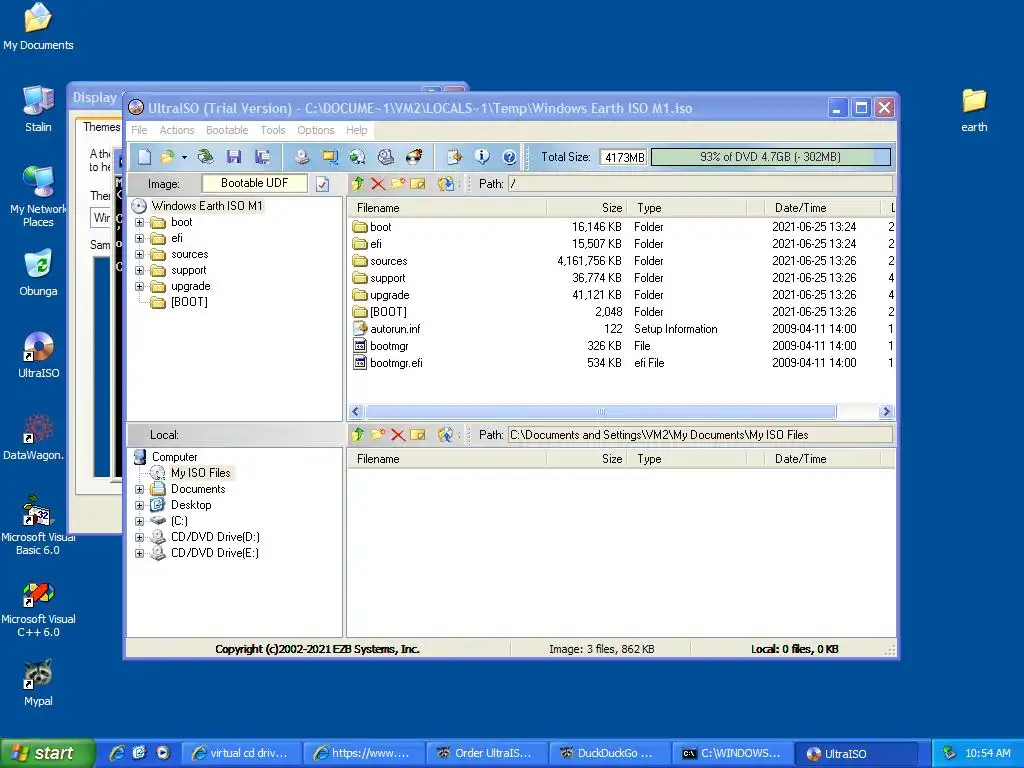Select the [BOOT] folder in the image tree
The image size is (1024, 768).
pyautogui.click(x=189, y=302)
